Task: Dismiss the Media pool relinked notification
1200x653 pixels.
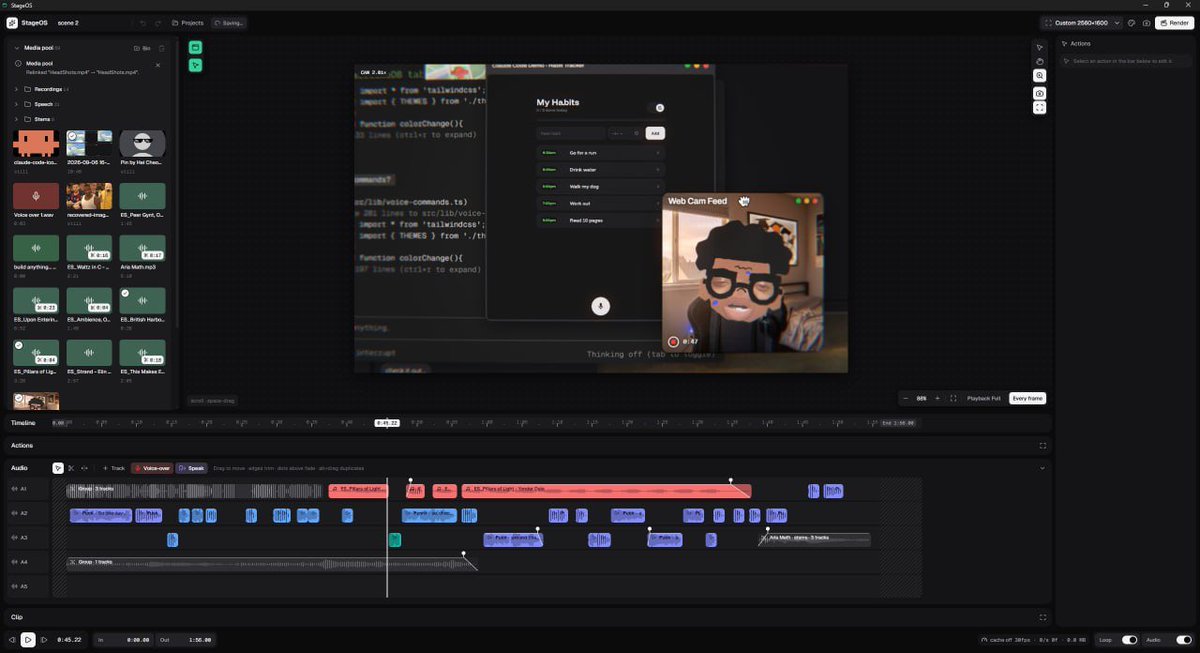Action: pos(158,65)
